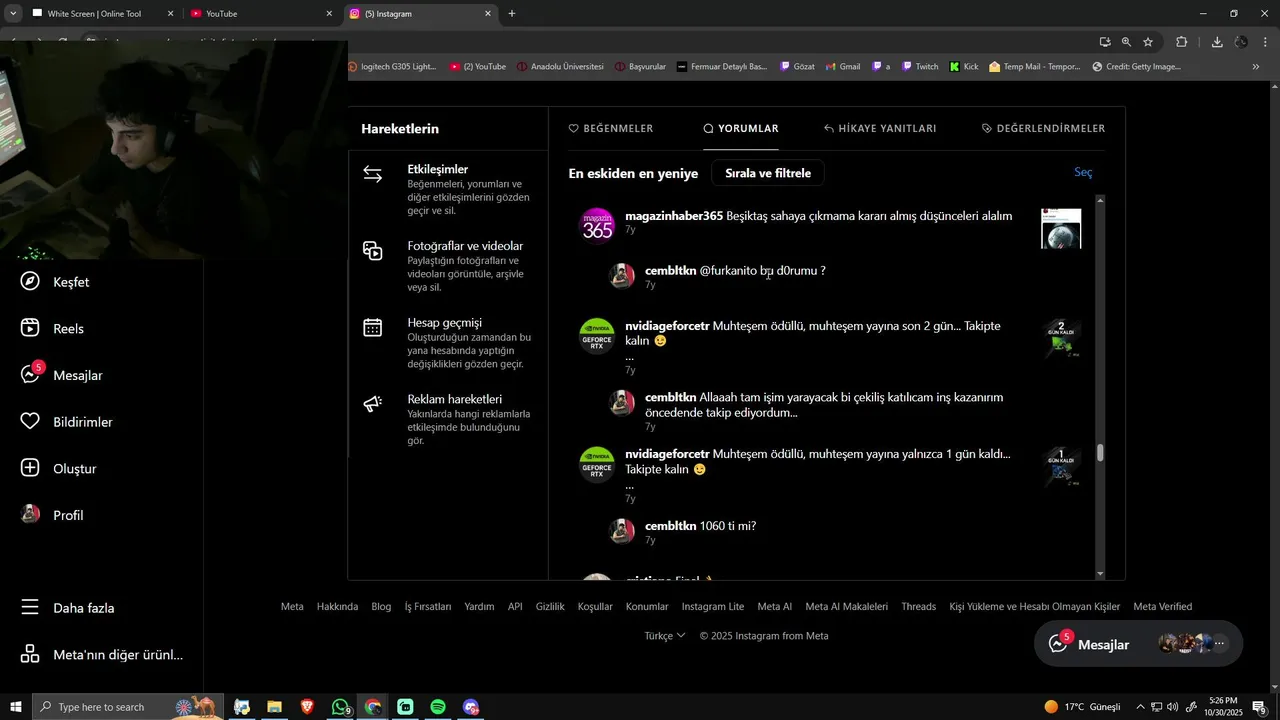This screenshot has height=720, width=1280.
Task: Open the Hakkında footer link
Action: tap(337, 606)
